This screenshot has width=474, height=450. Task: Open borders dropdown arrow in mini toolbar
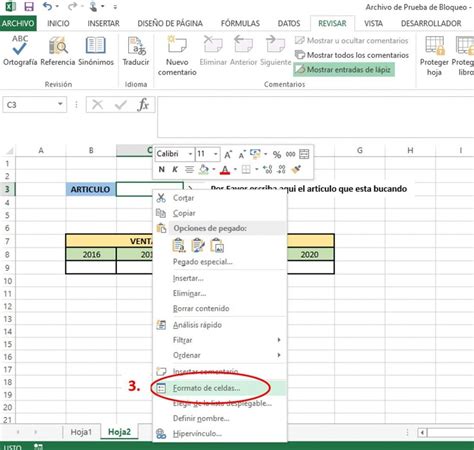256,169
